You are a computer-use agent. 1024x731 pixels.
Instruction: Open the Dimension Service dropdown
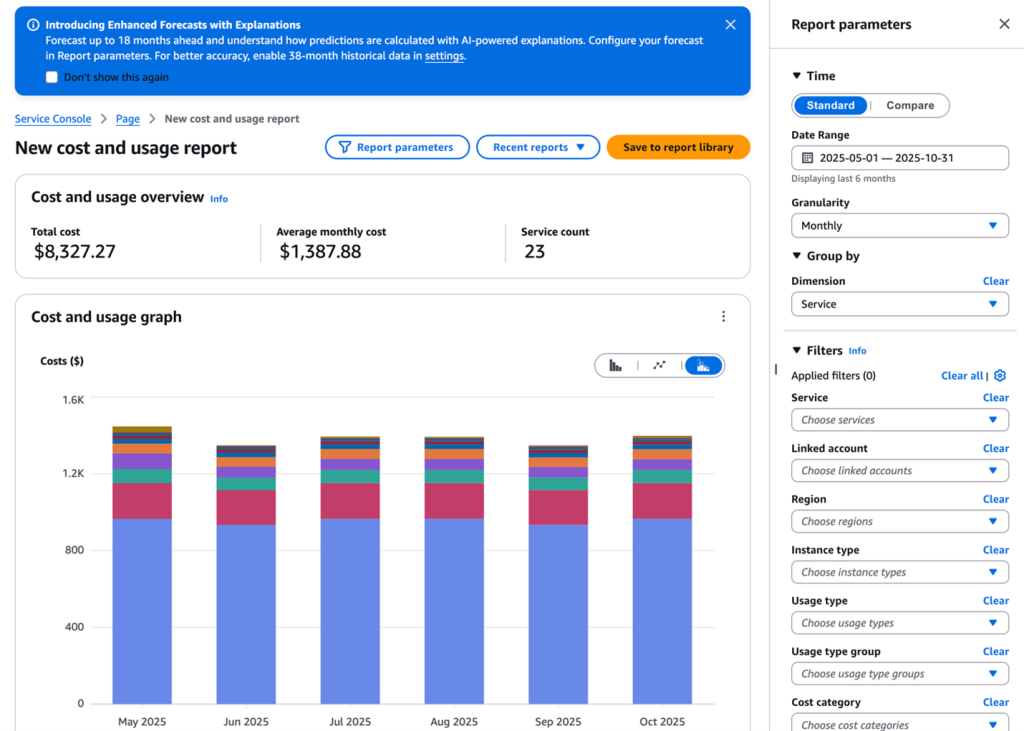[900, 304]
